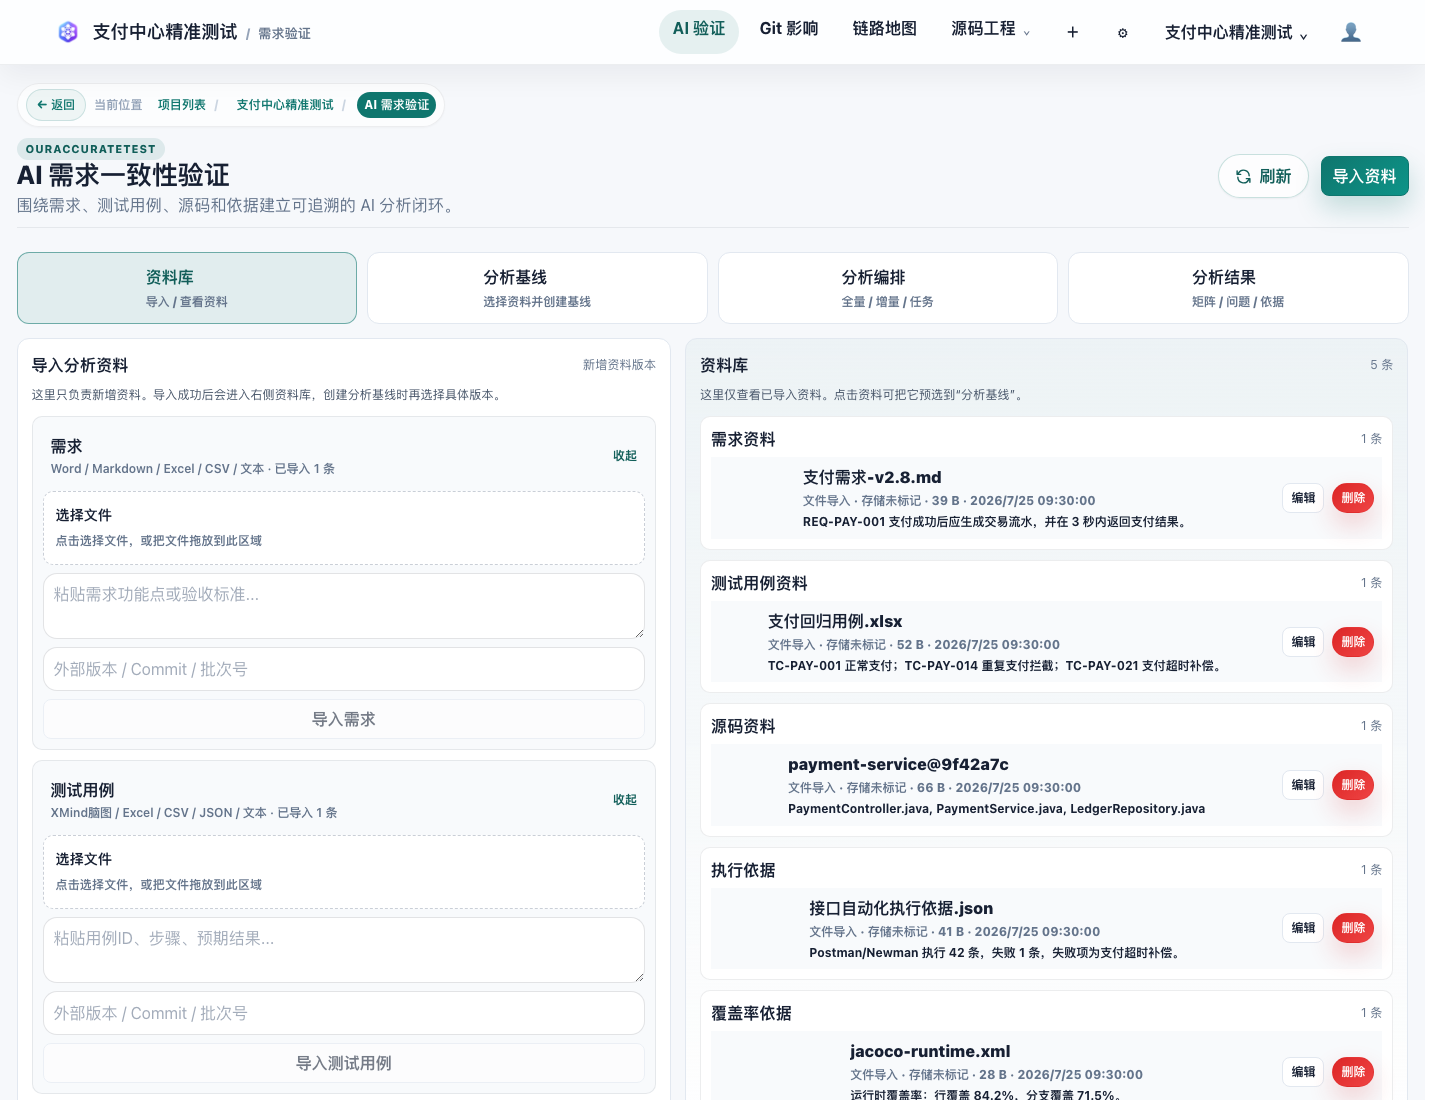Click the 导入资料 button

1364,176
